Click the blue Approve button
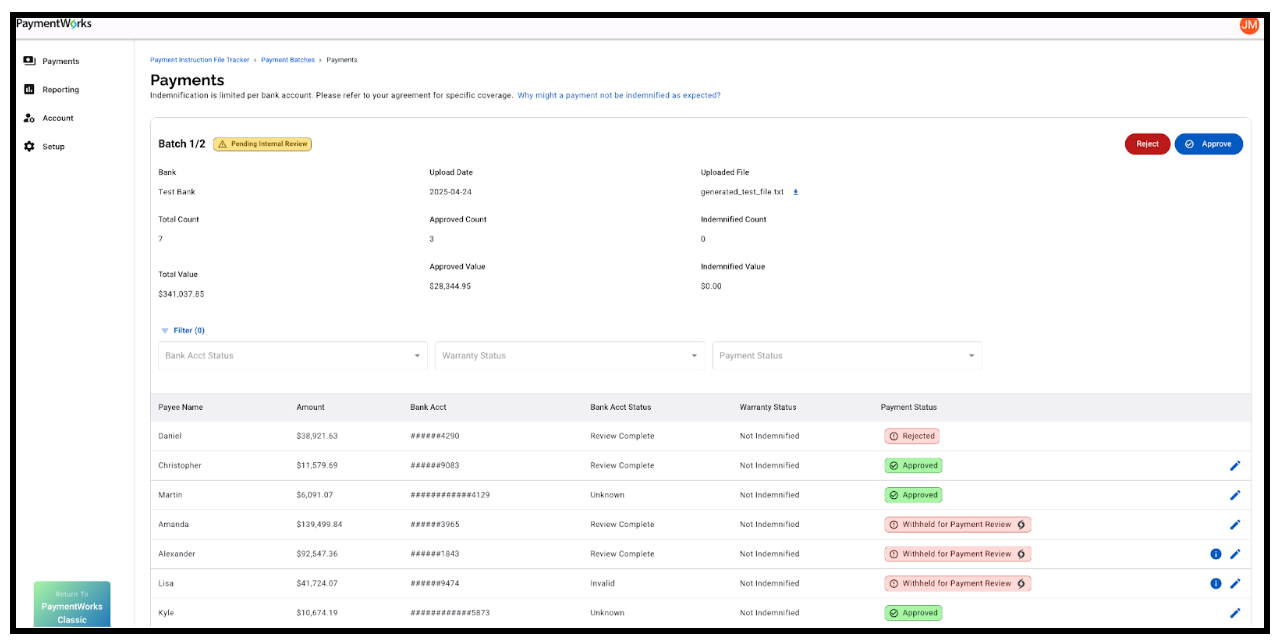This screenshot has width=1273, height=640. click(1209, 144)
